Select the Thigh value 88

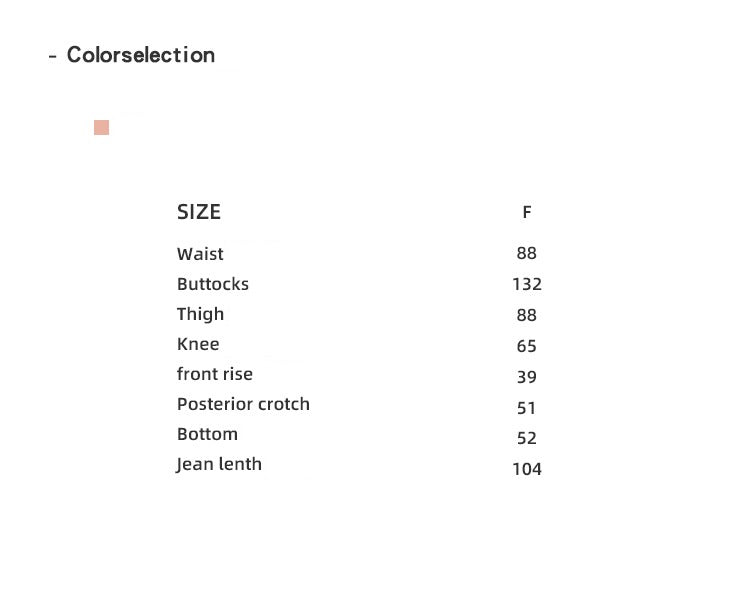click(526, 315)
